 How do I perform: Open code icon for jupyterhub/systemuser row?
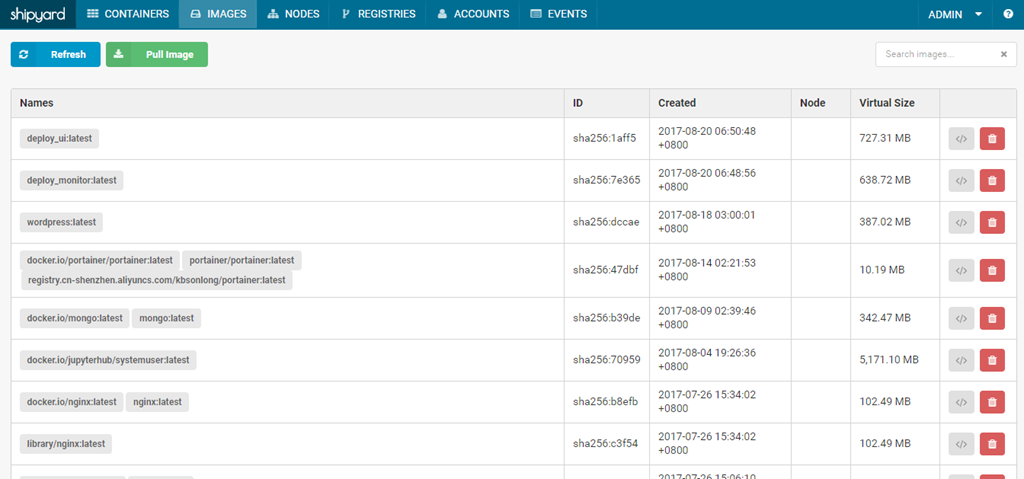[x=961, y=360]
